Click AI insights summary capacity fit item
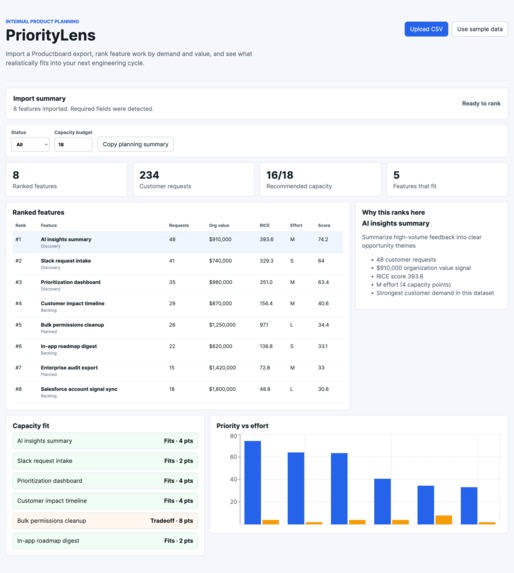 tap(105, 441)
